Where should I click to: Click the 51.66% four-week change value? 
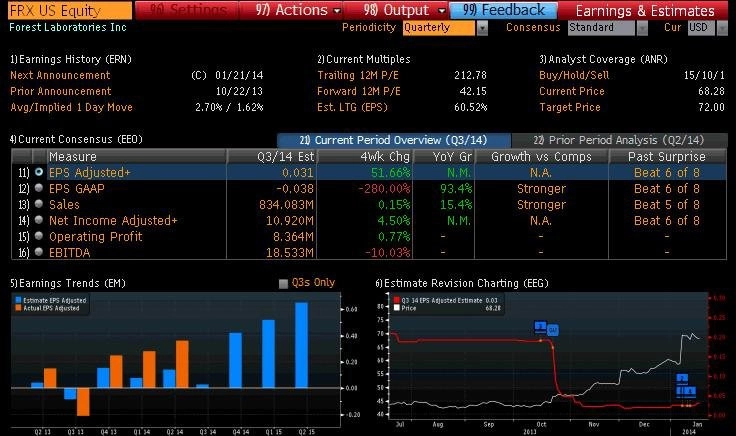point(391,173)
